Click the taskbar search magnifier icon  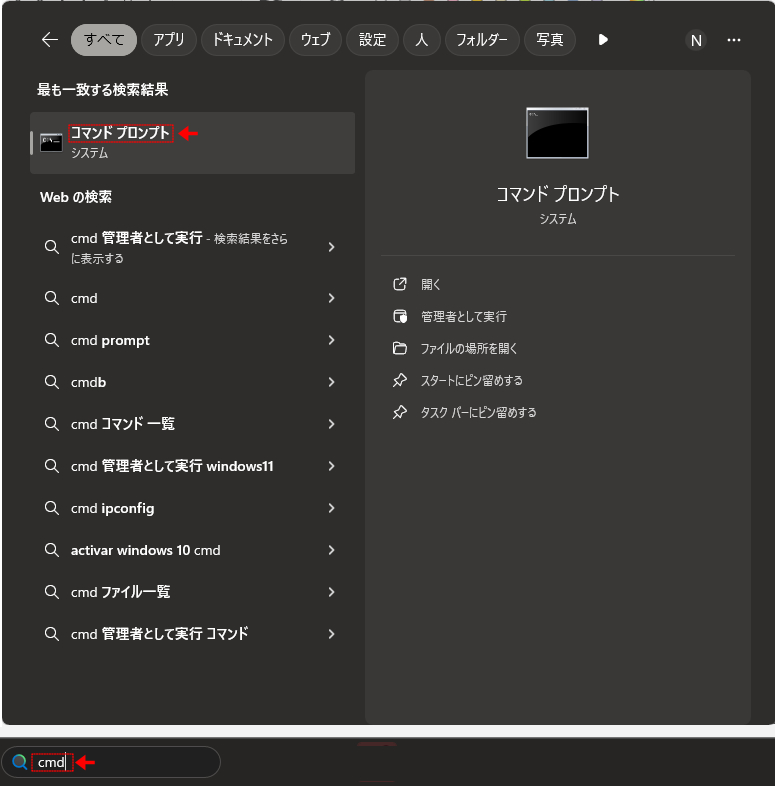click(20, 762)
